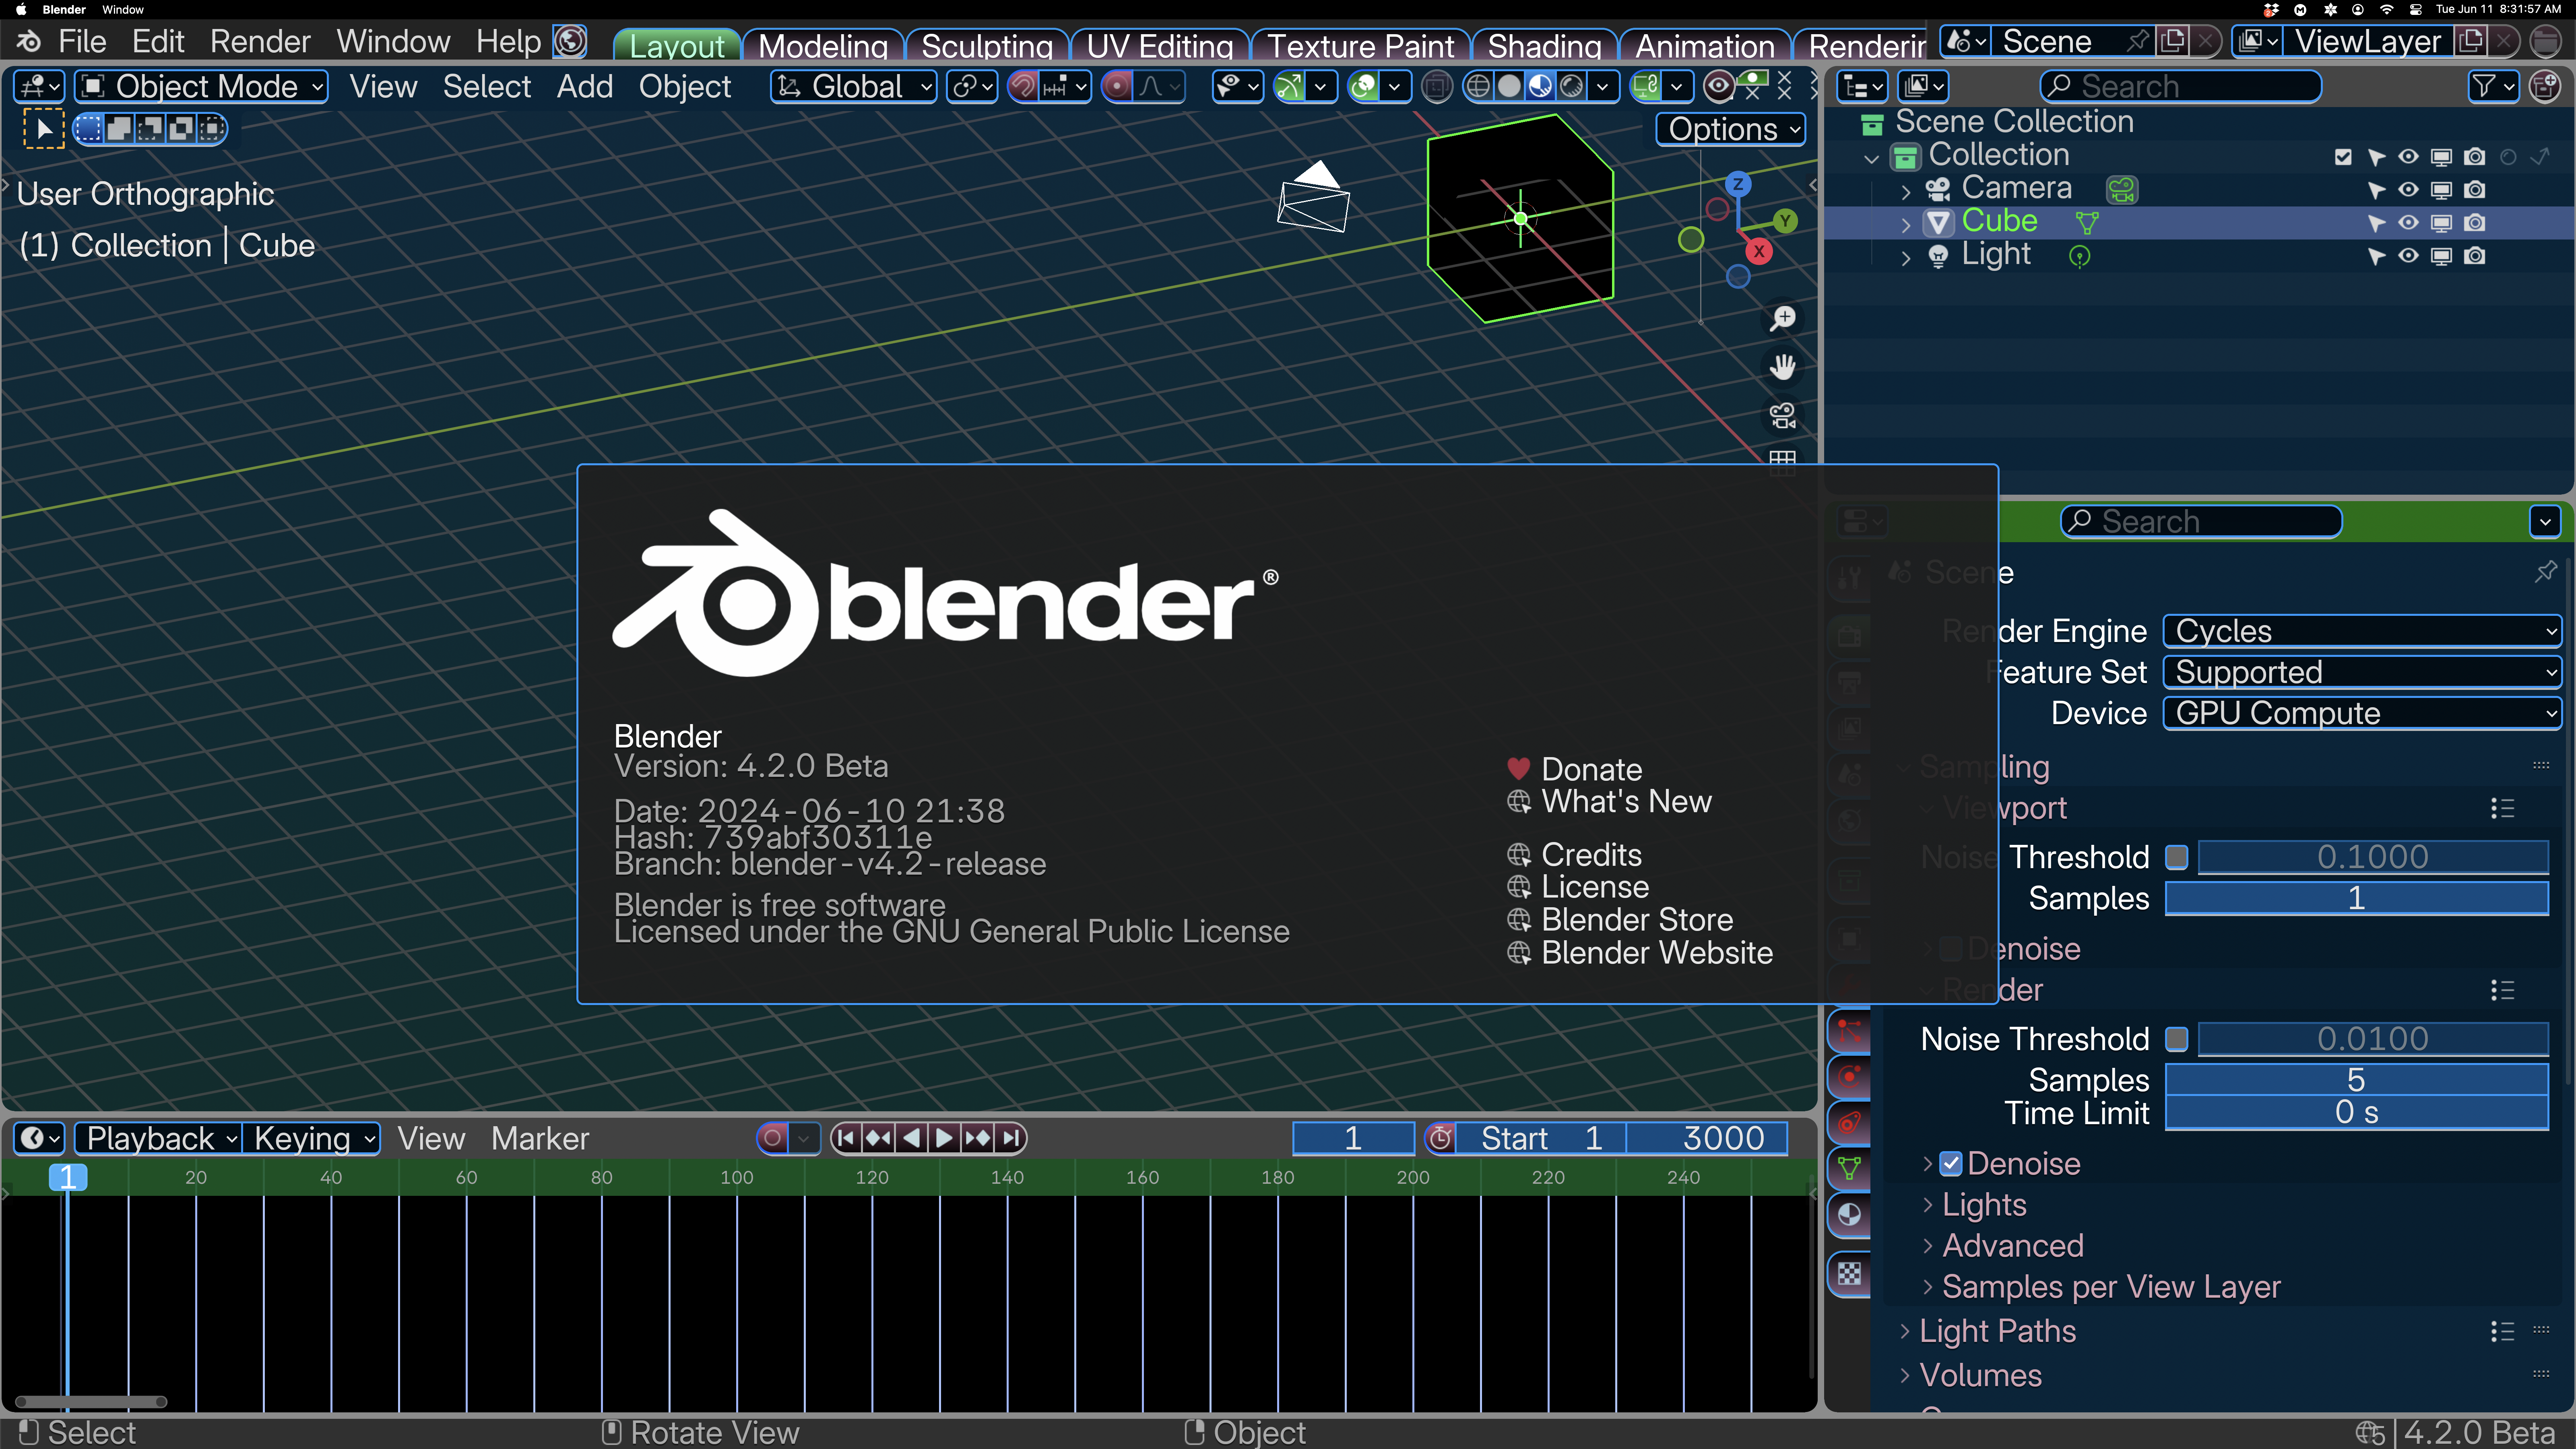This screenshot has height=1449, width=2576.
Task: Click the pin icon in properties panel
Action: point(2545,572)
